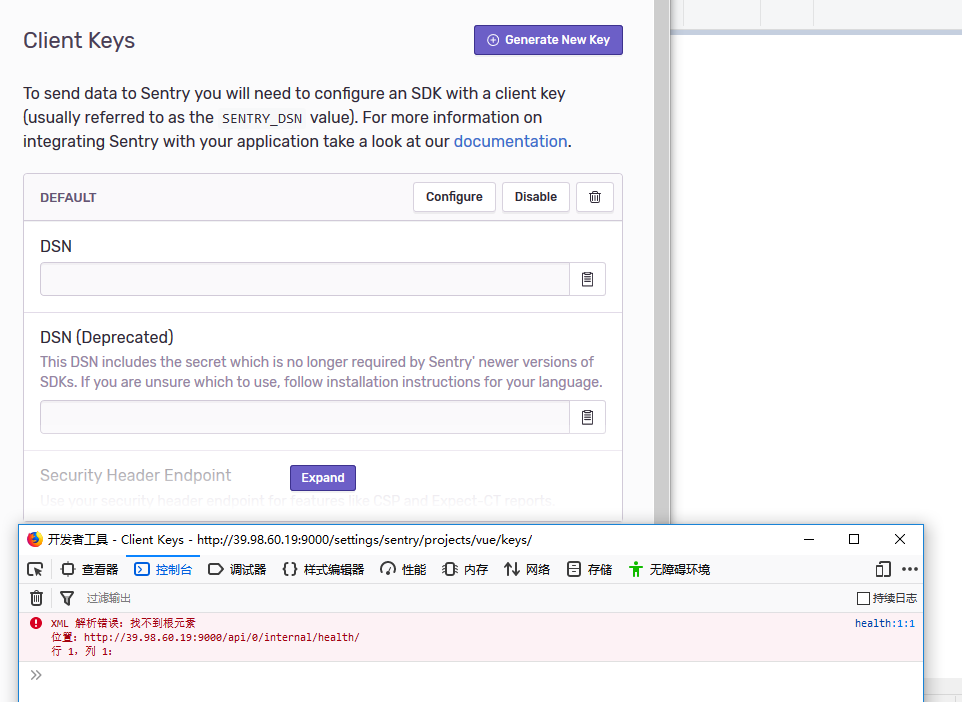This screenshot has width=962, height=702.
Task: Open the 存储 storage panel
Action: pos(590,568)
